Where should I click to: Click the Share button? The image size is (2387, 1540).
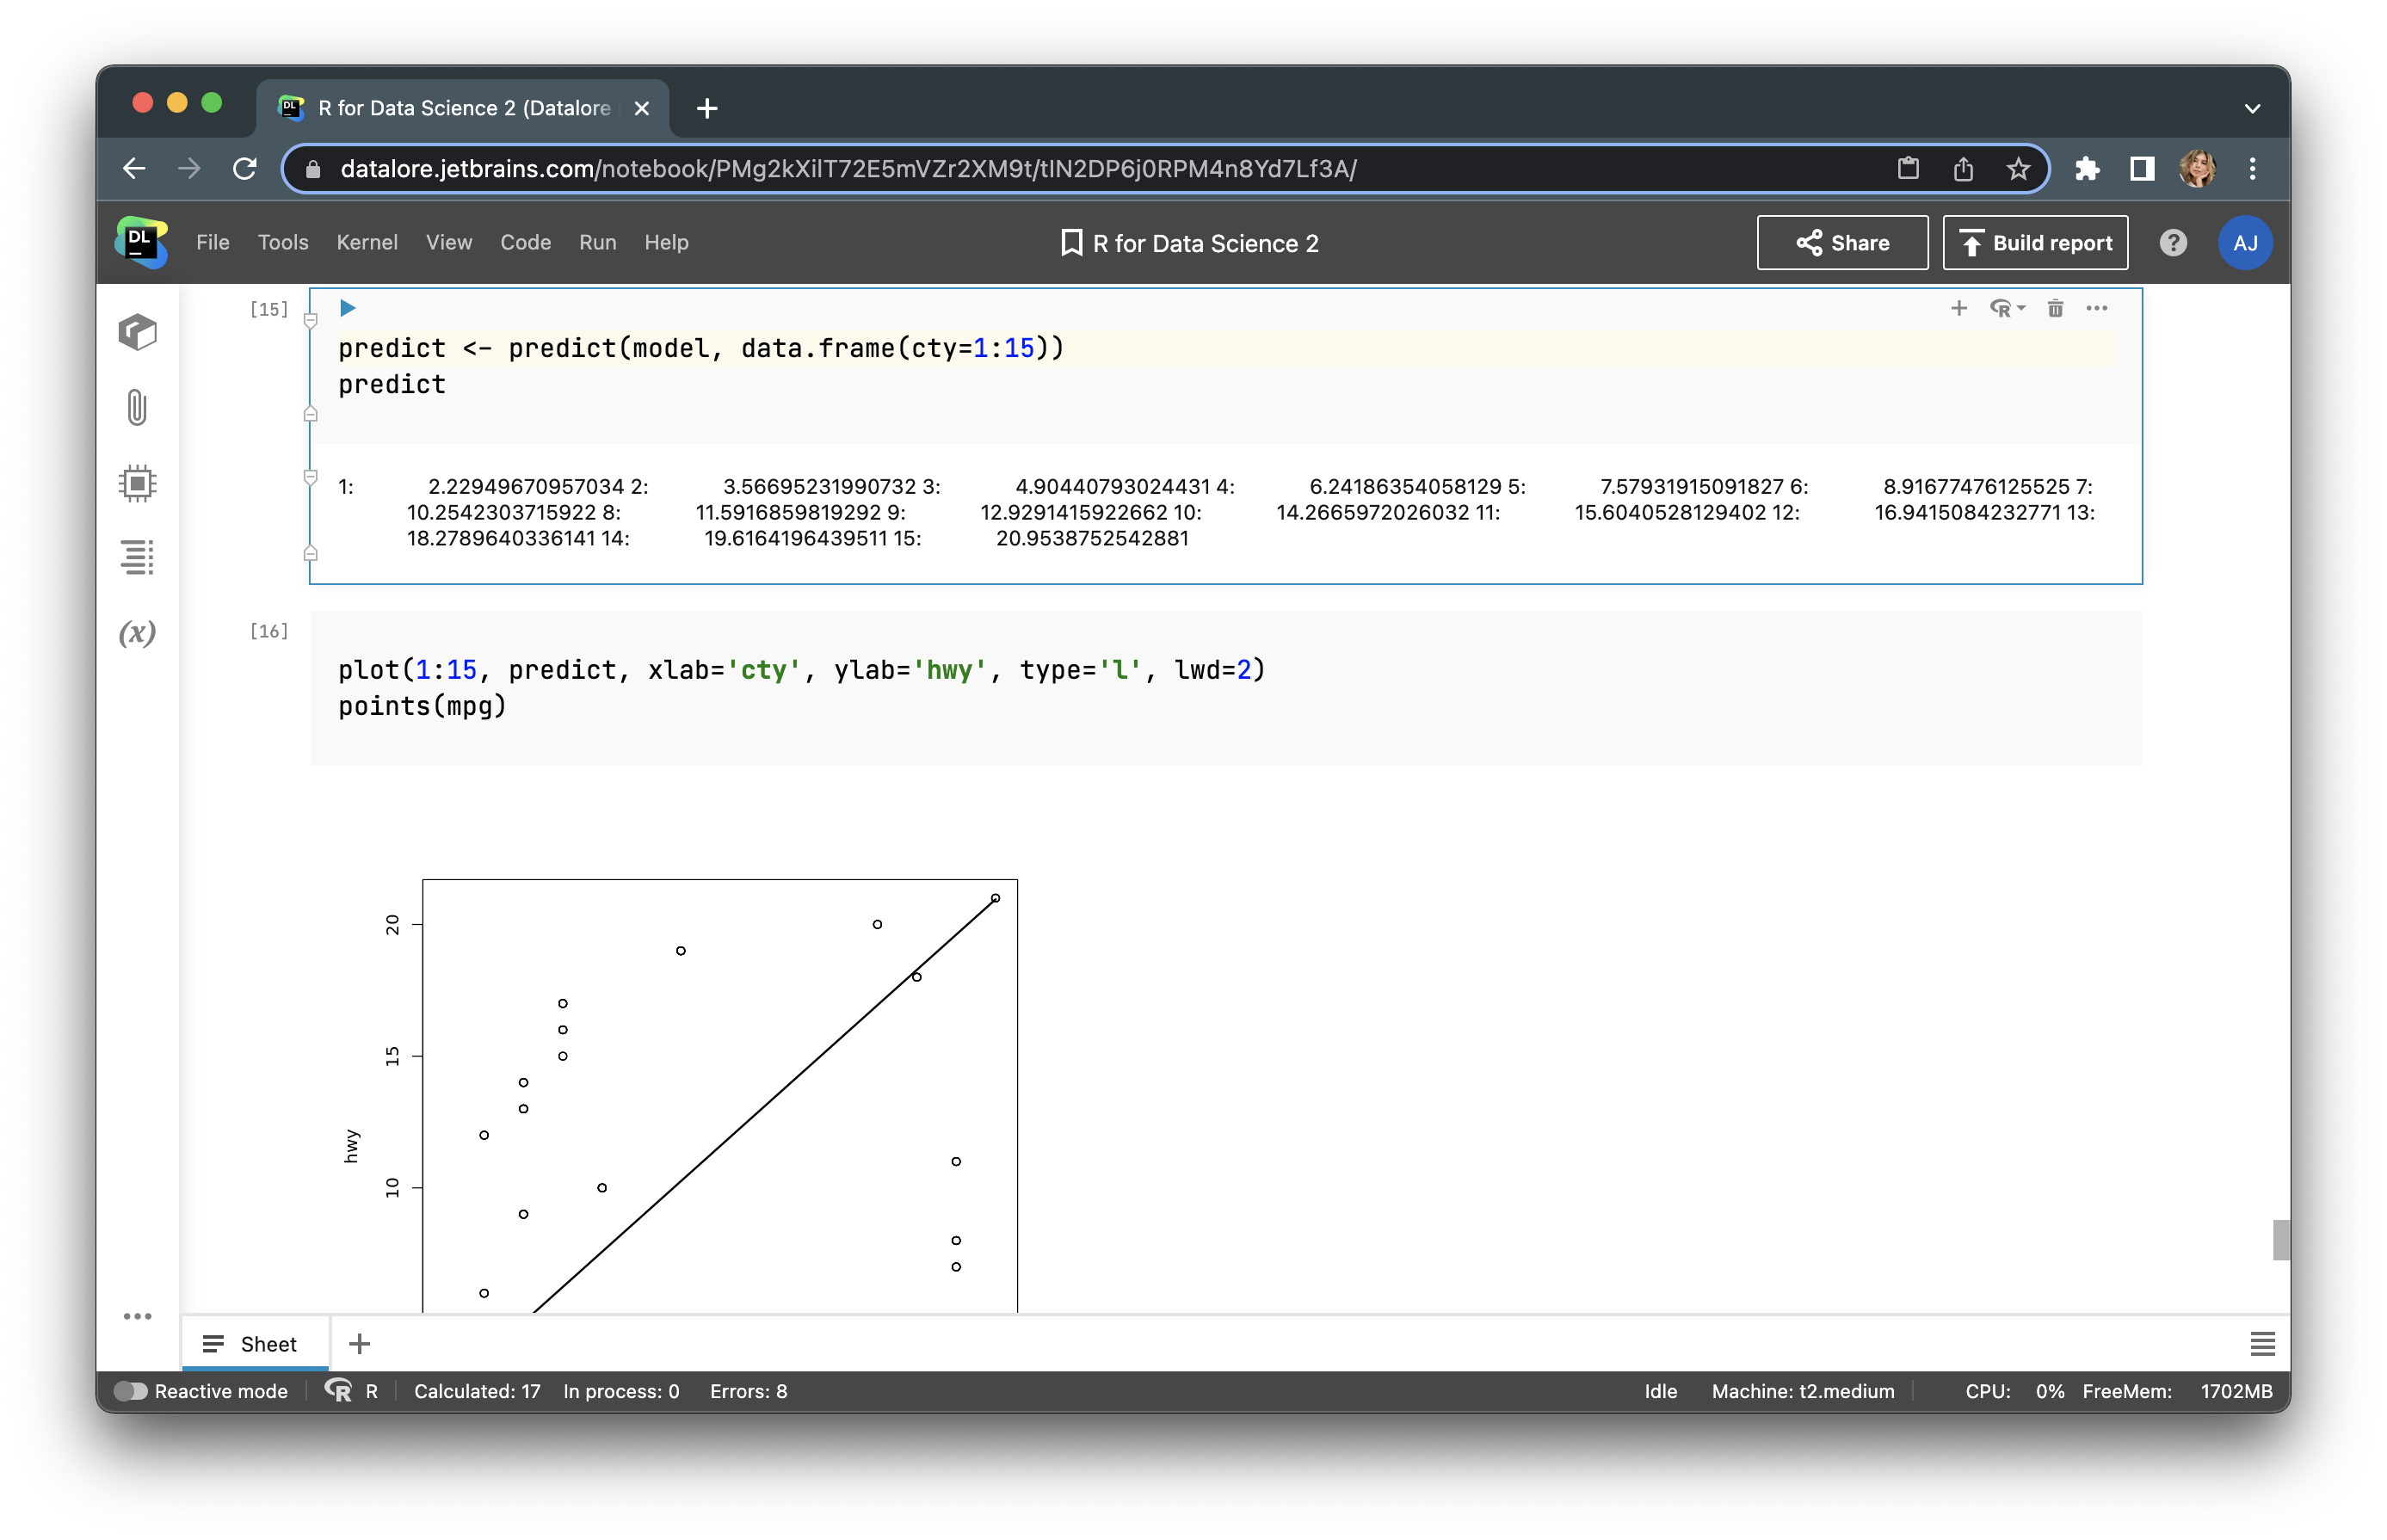(1842, 243)
